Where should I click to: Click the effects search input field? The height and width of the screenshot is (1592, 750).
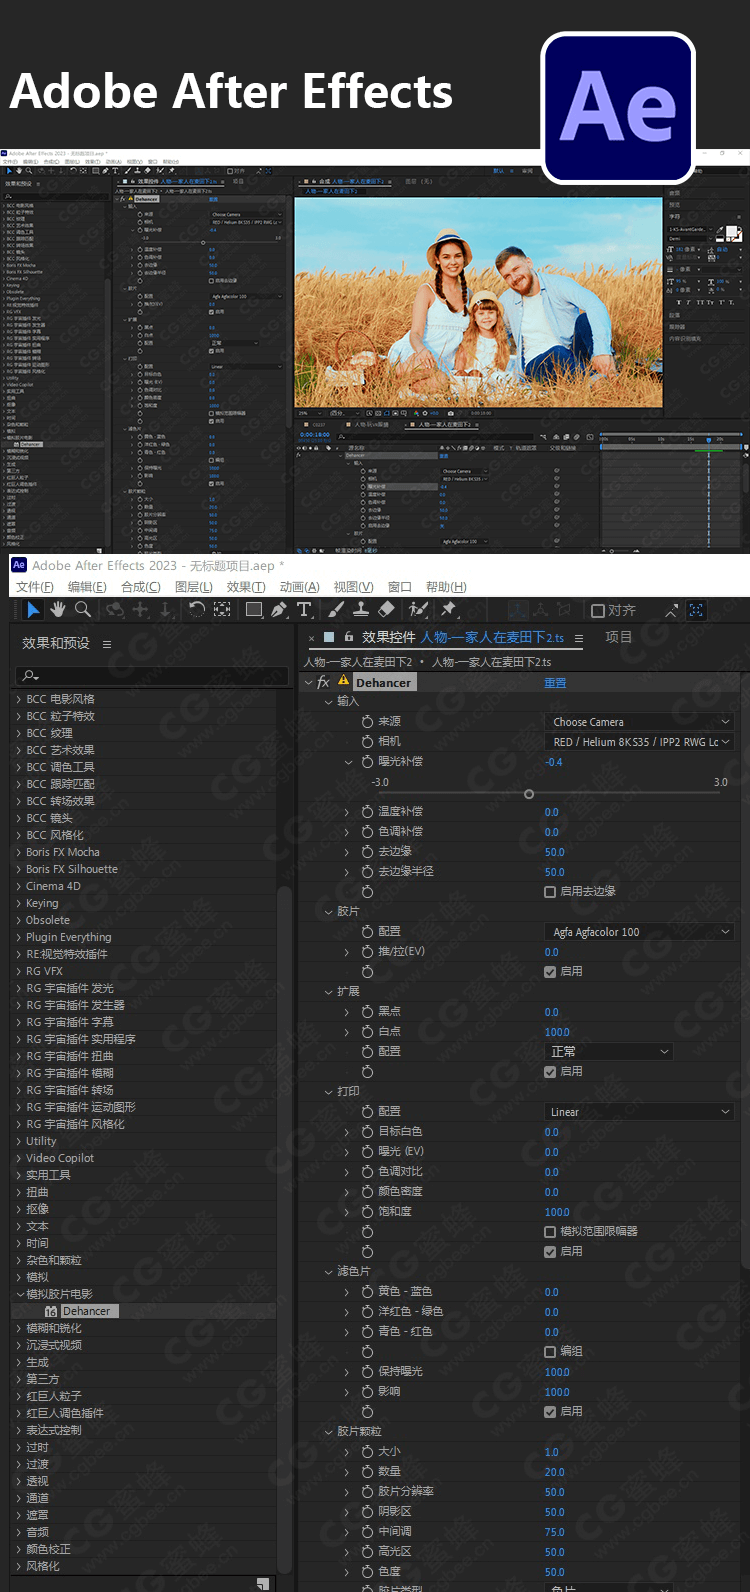[150, 676]
